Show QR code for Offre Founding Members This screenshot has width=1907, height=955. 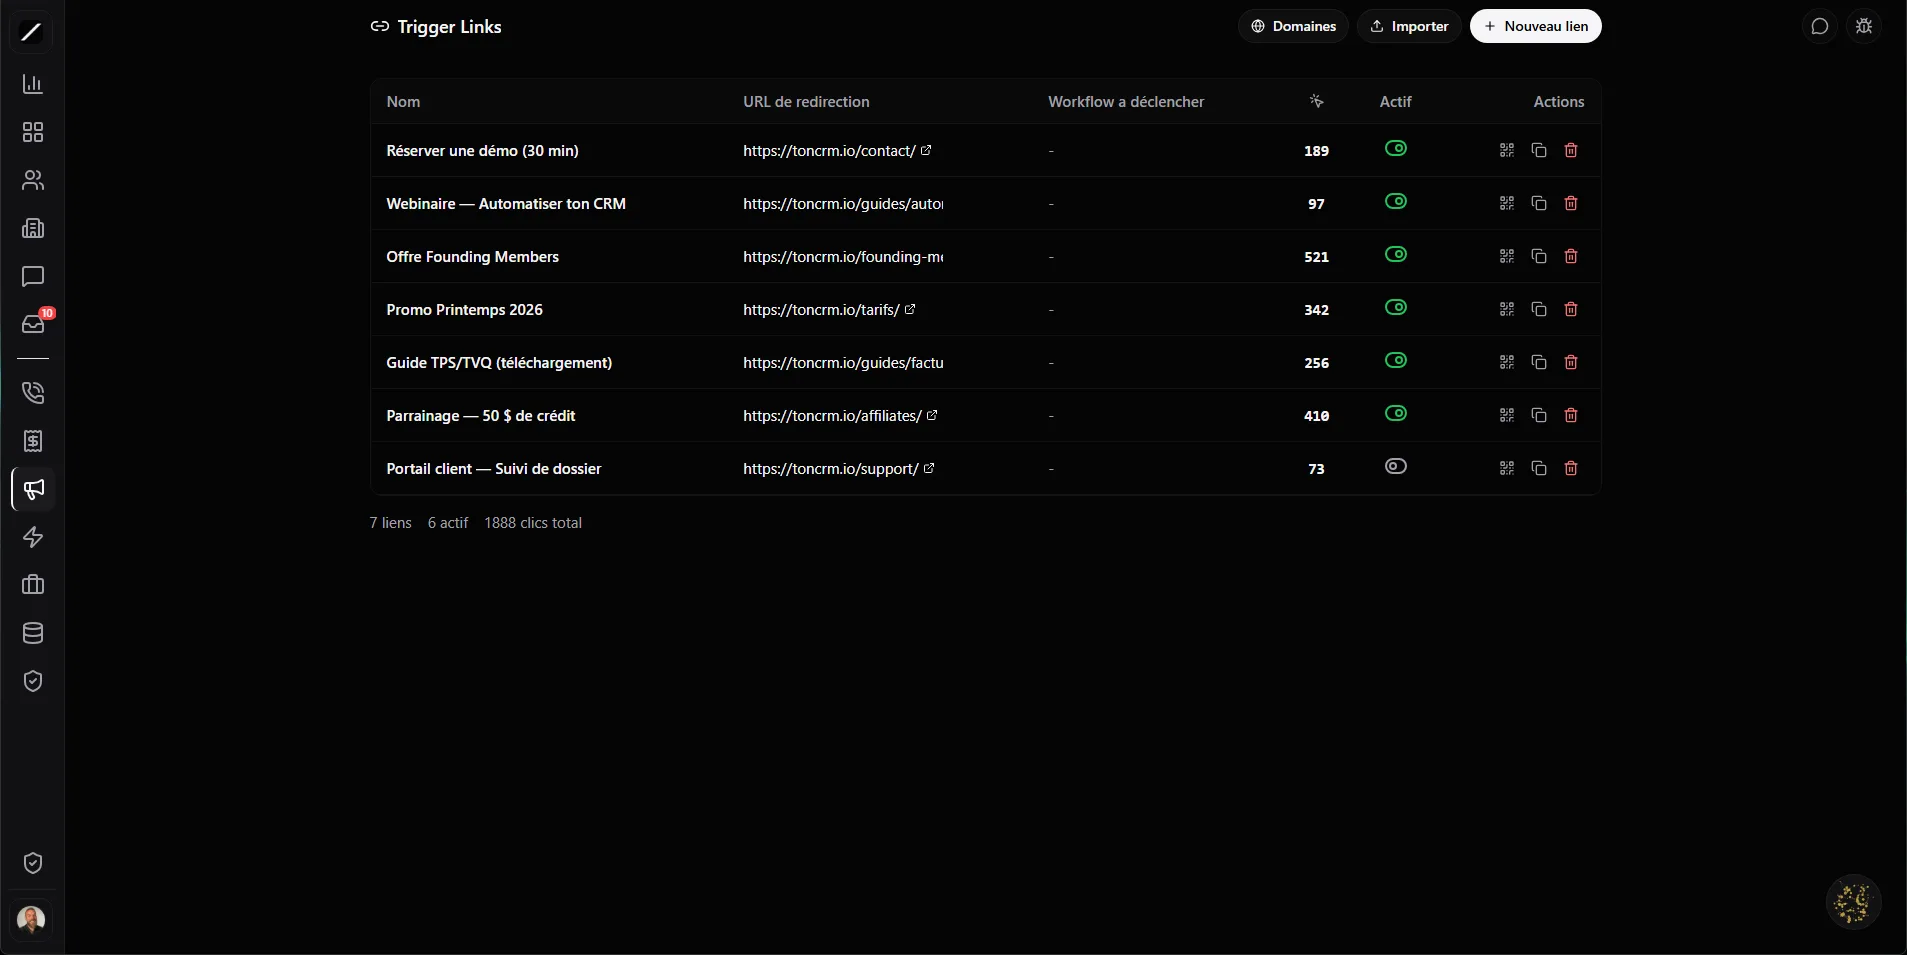pos(1507,256)
